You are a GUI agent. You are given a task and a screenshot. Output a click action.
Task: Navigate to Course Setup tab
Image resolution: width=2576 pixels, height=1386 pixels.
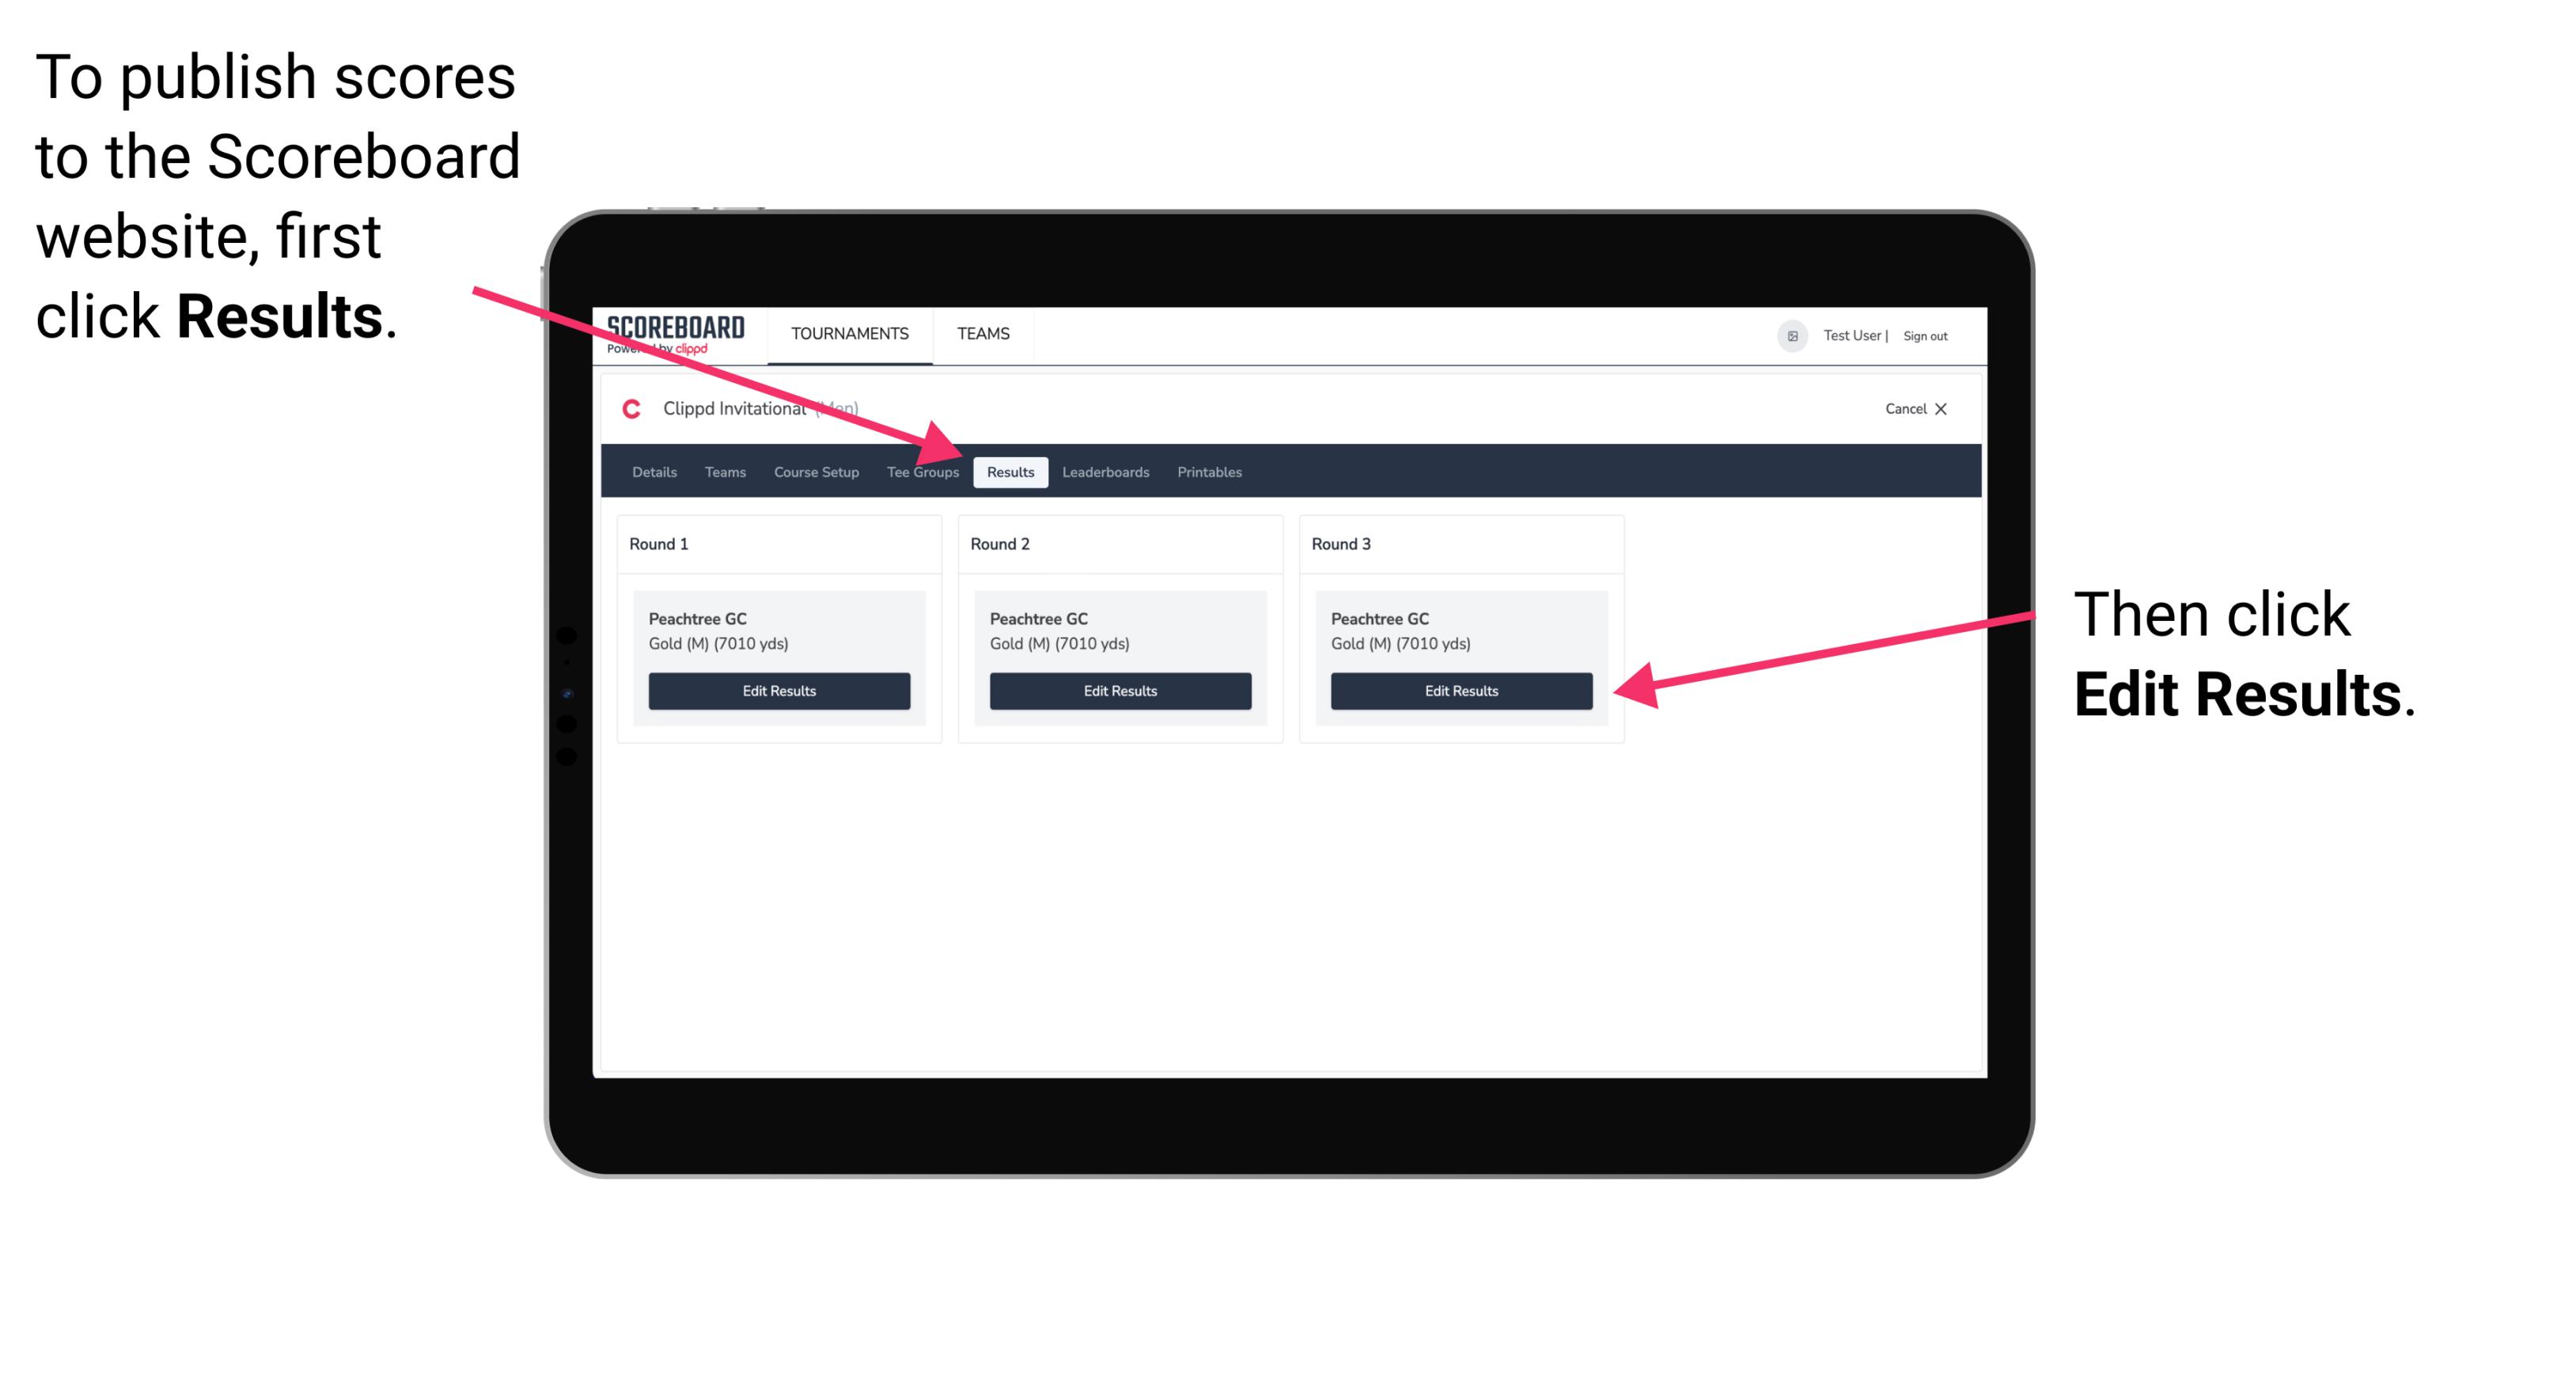[814, 473]
